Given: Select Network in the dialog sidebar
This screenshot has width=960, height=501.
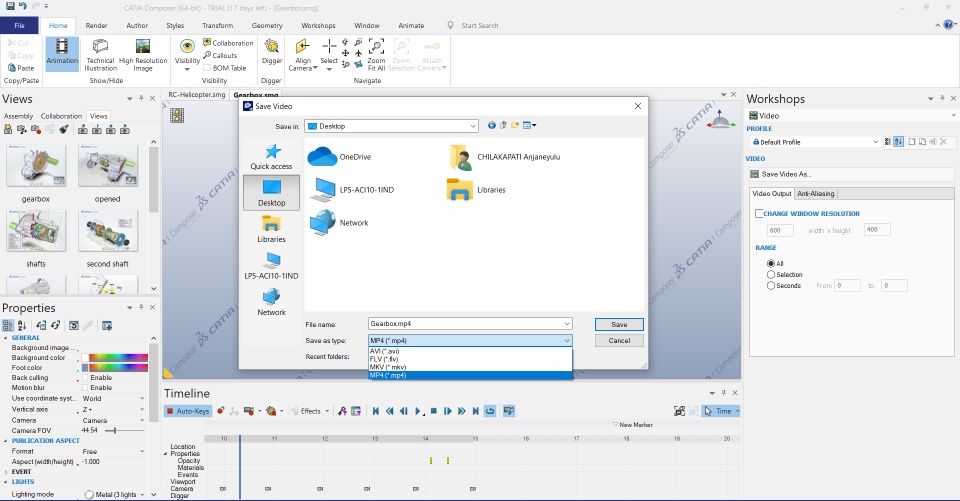Looking at the screenshot, I should coord(271,303).
